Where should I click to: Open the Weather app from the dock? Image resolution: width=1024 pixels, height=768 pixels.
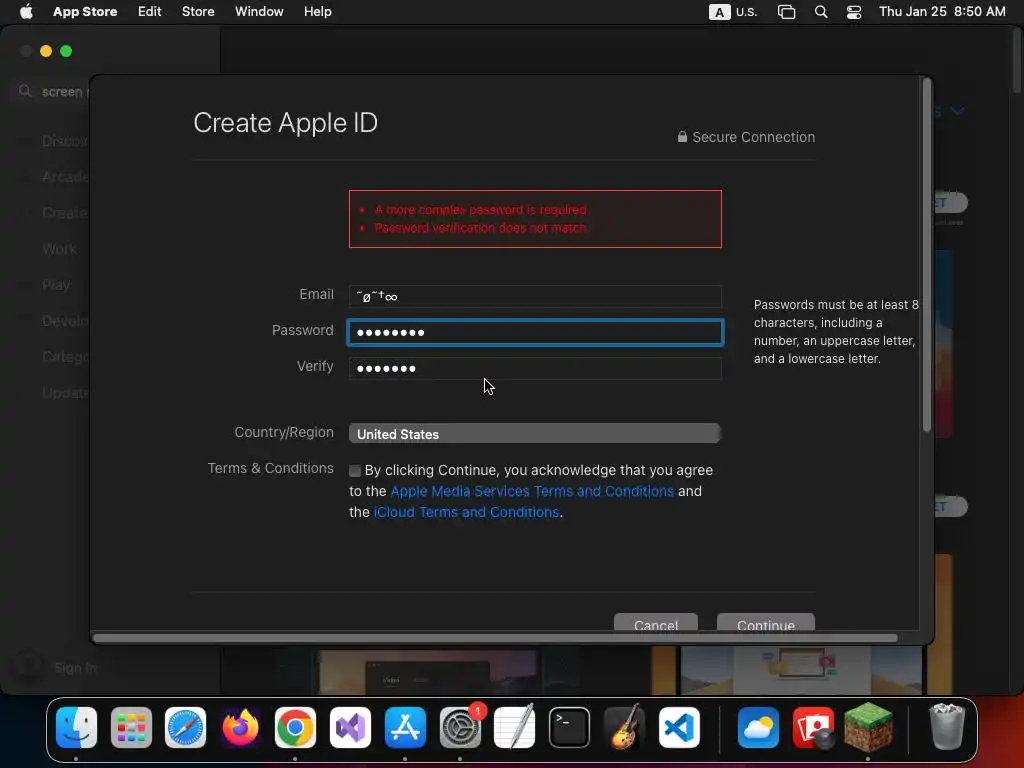758,727
